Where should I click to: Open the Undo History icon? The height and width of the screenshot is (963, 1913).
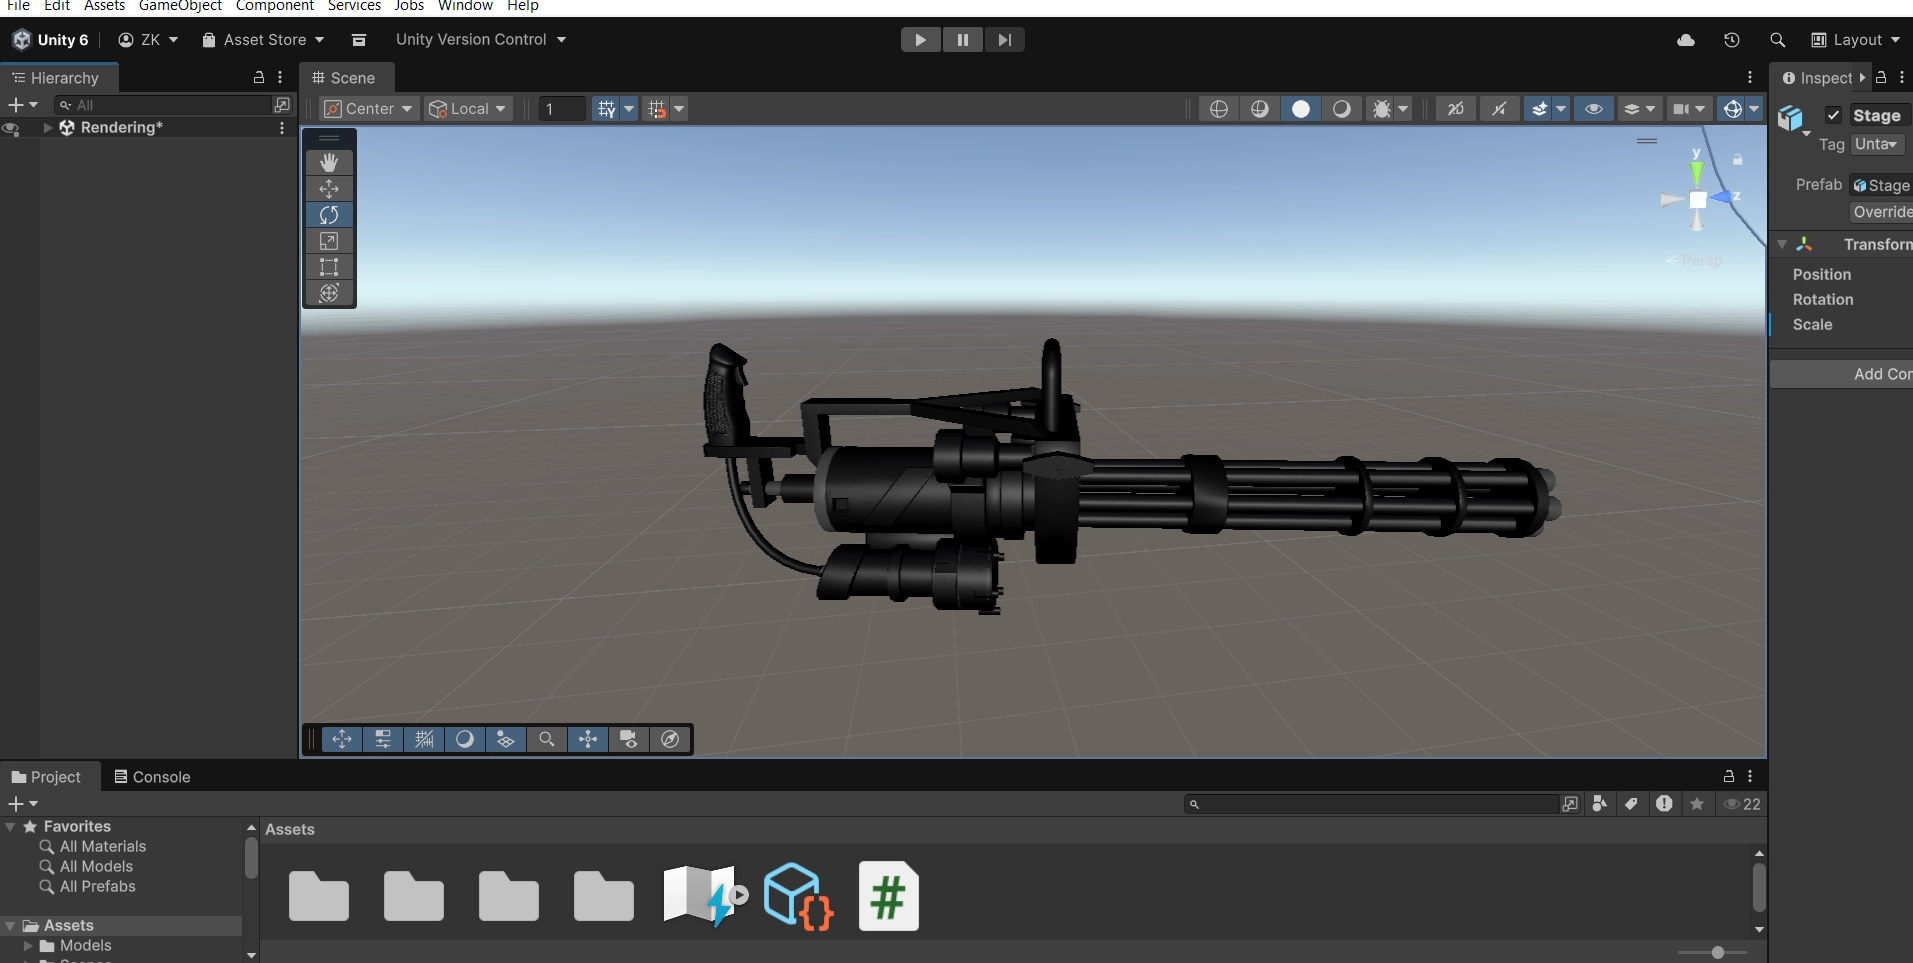click(1732, 40)
